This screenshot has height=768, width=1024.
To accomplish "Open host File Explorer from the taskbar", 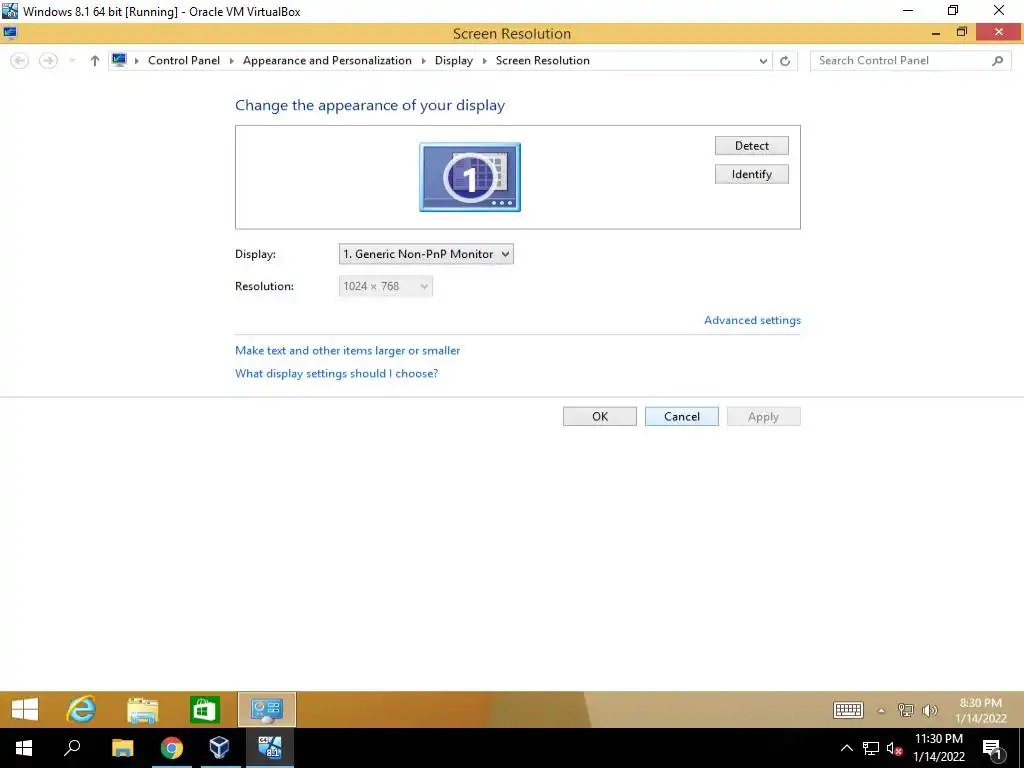I will point(122,748).
